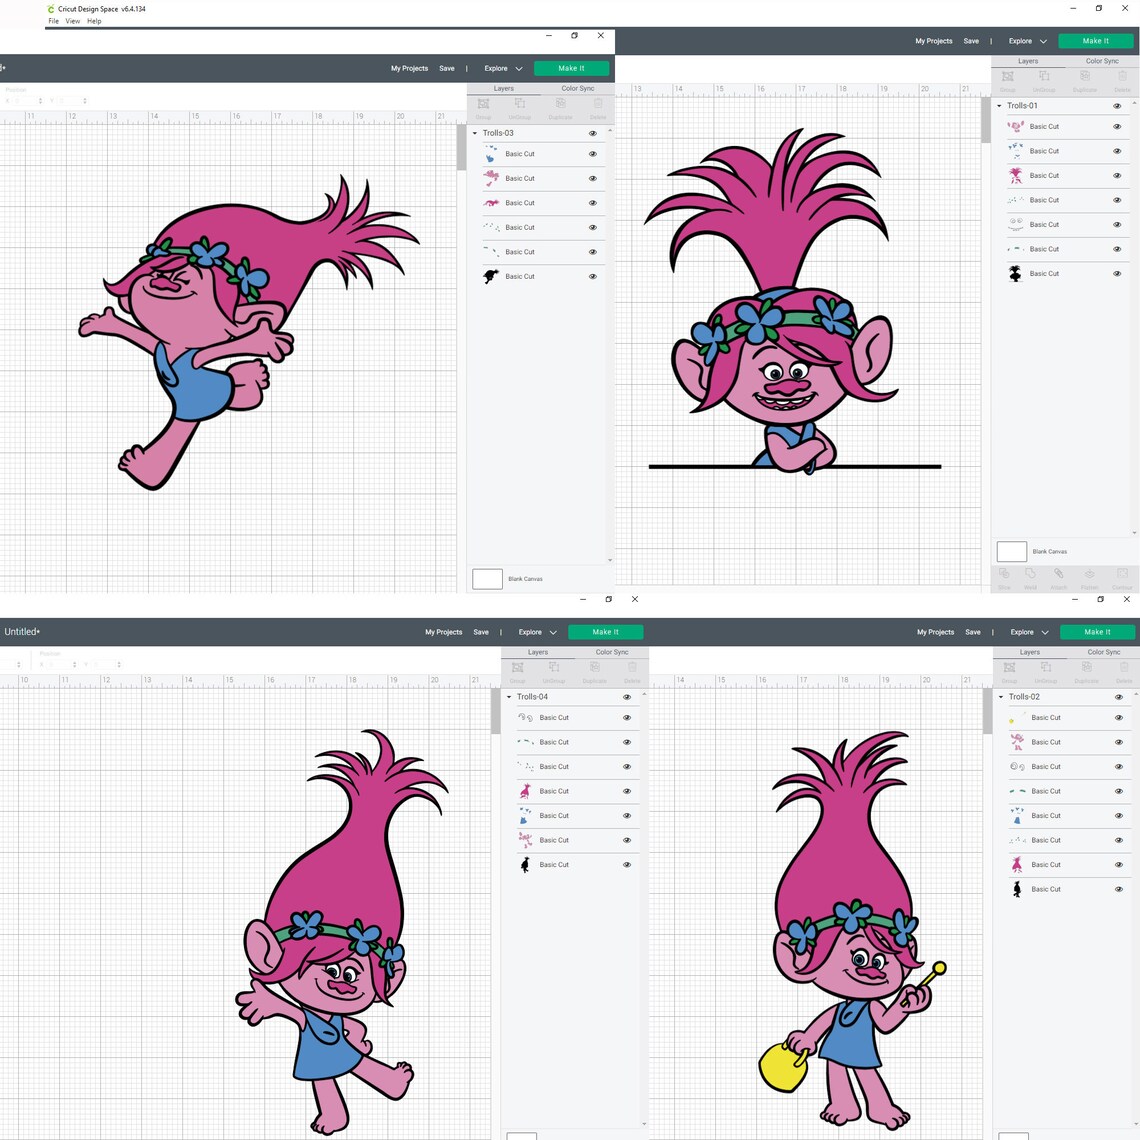
Task: Click Blank Canvas swatch in Trolls-01 window
Action: click(x=1011, y=552)
